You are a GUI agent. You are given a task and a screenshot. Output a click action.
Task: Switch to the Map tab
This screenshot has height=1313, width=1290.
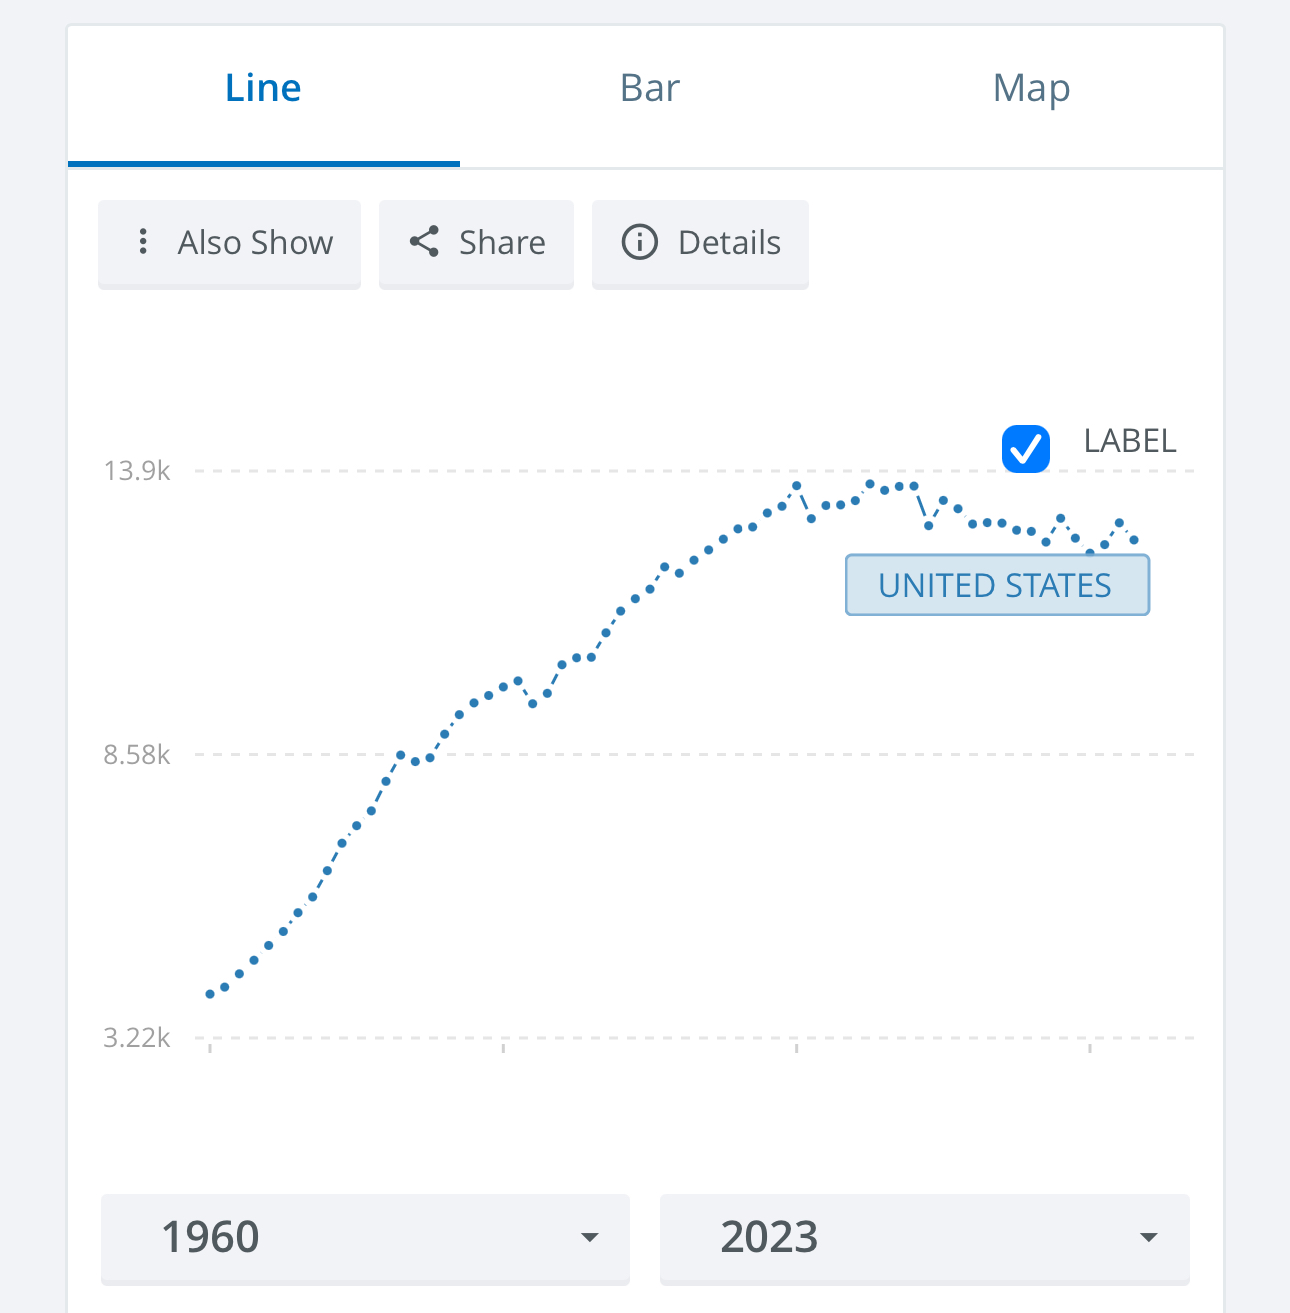1032,88
